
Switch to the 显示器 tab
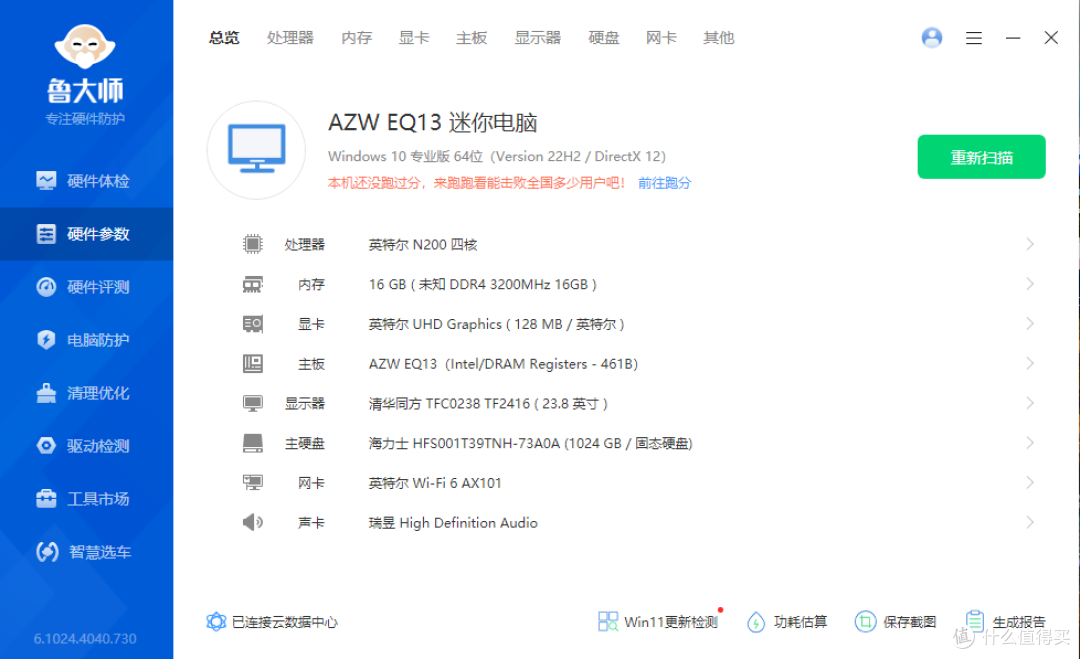click(x=538, y=38)
